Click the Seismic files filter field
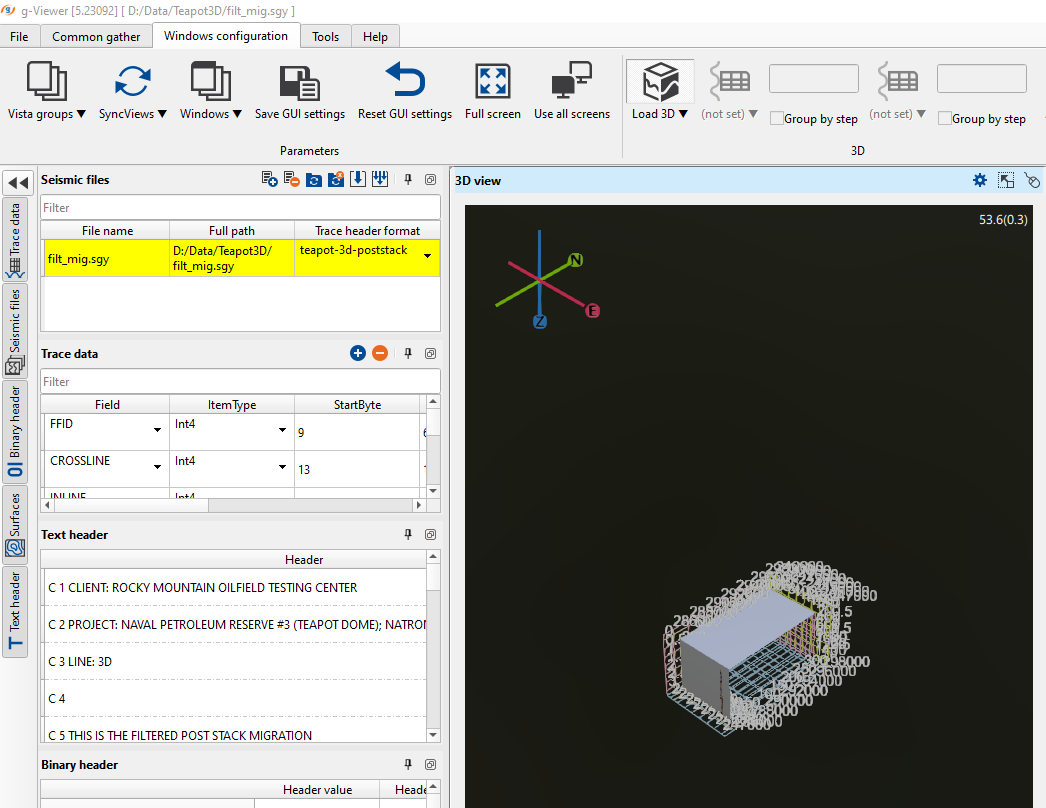The width and height of the screenshot is (1046, 808). click(240, 208)
